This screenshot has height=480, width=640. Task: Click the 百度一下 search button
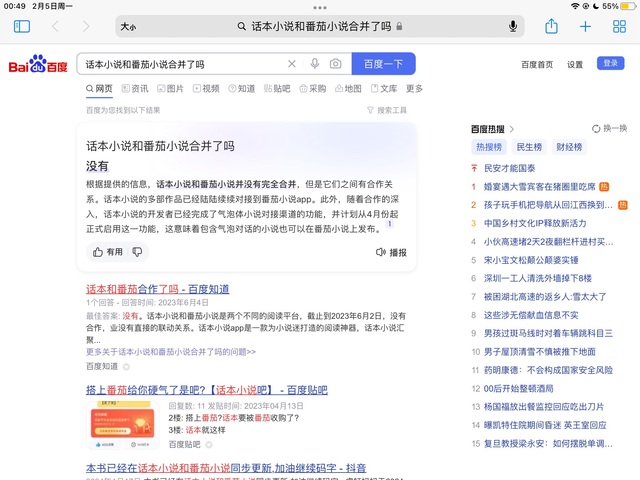tap(383, 64)
